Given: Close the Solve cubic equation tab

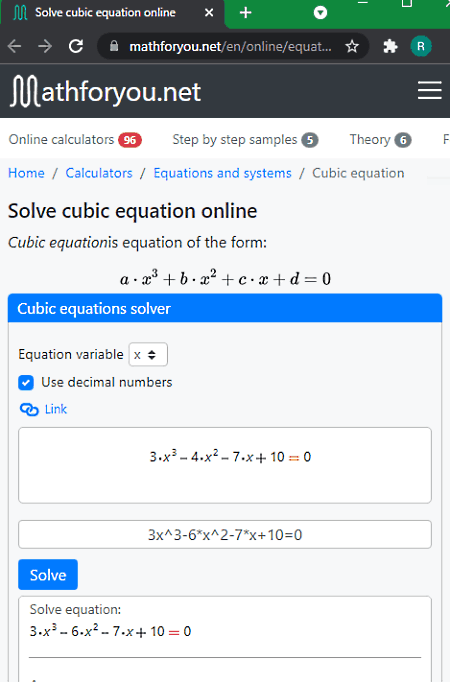Looking at the screenshot, I should pos(209,13).
